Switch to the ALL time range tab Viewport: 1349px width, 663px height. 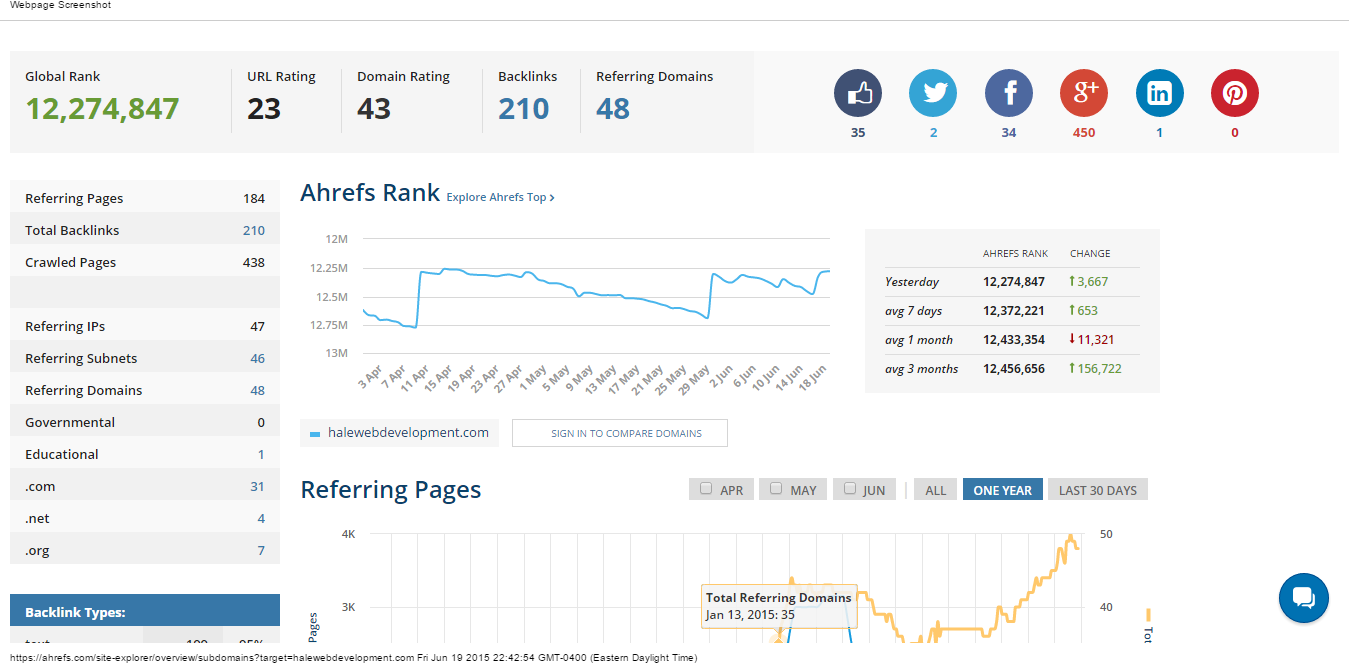(935, 490)
